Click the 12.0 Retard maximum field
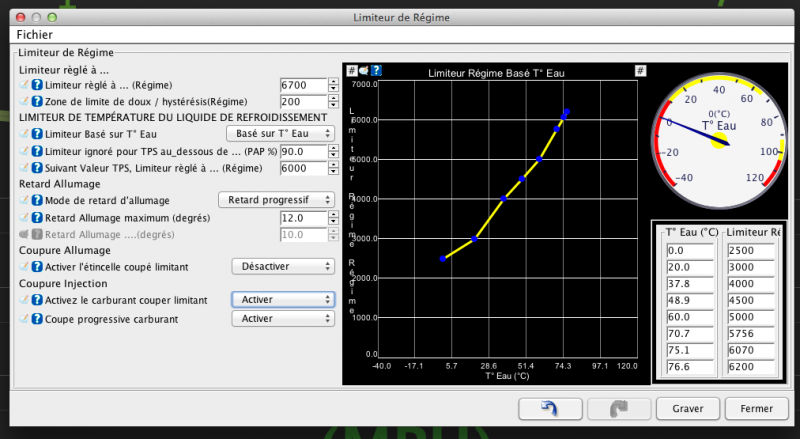 point(304,218)
